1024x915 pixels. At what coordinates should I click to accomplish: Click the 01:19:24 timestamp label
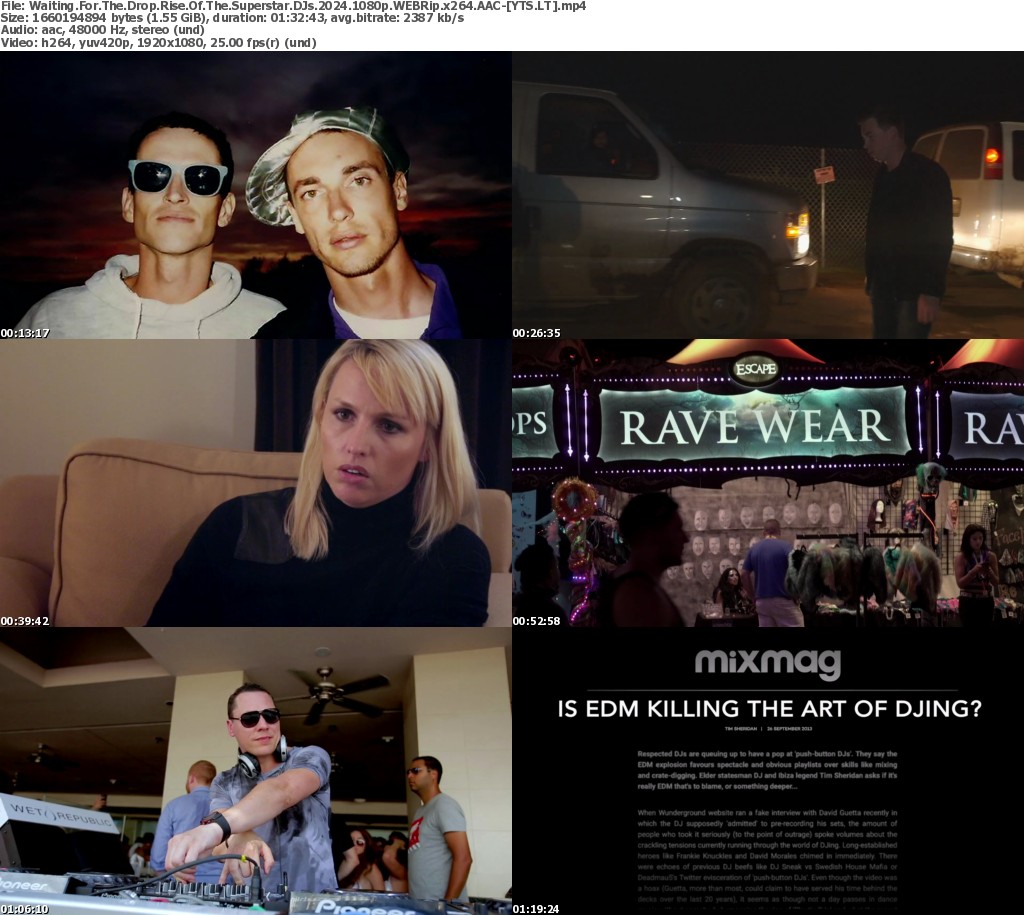point(536,909)
